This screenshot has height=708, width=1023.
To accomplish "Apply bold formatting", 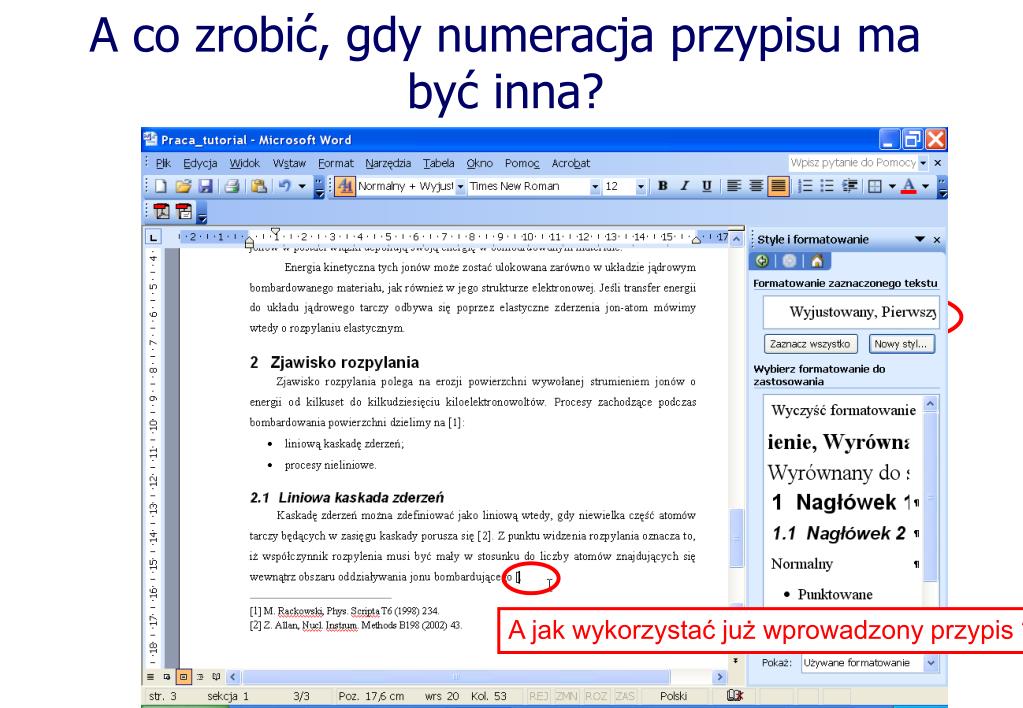I will pyautogui.click(x=663, y=186).
